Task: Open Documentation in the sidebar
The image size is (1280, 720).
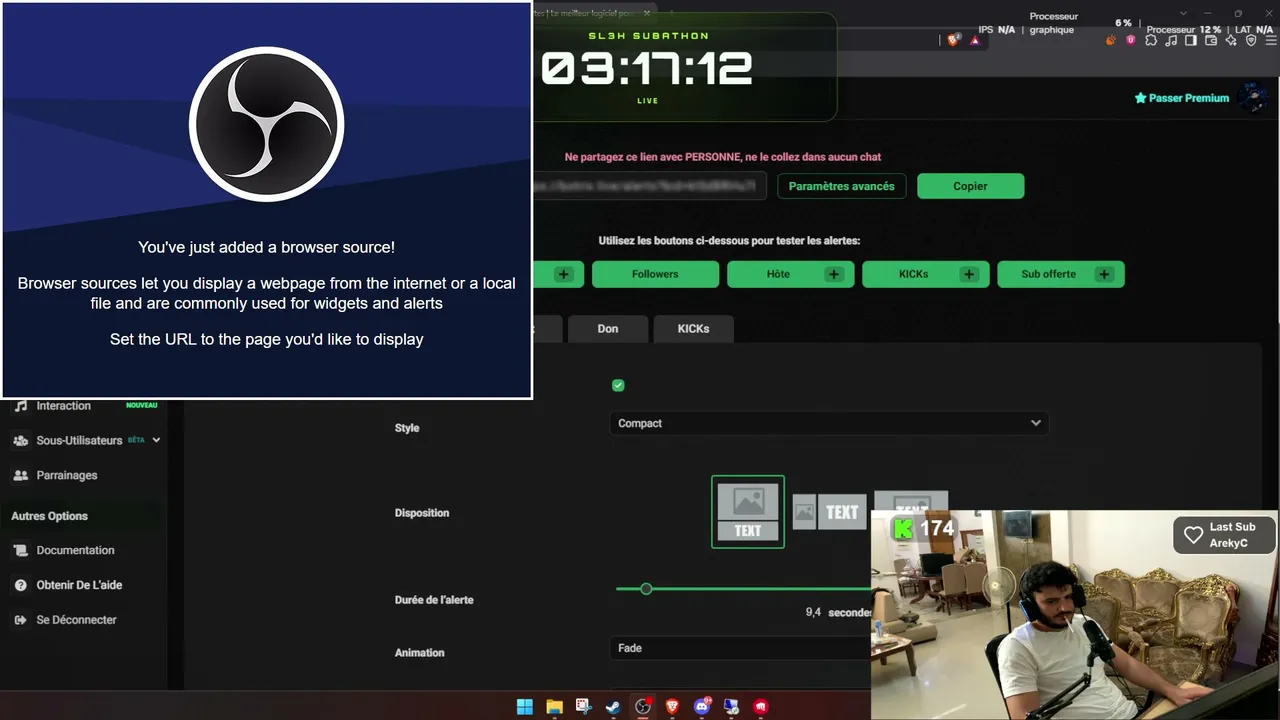Action: click(x=76, y=551)
